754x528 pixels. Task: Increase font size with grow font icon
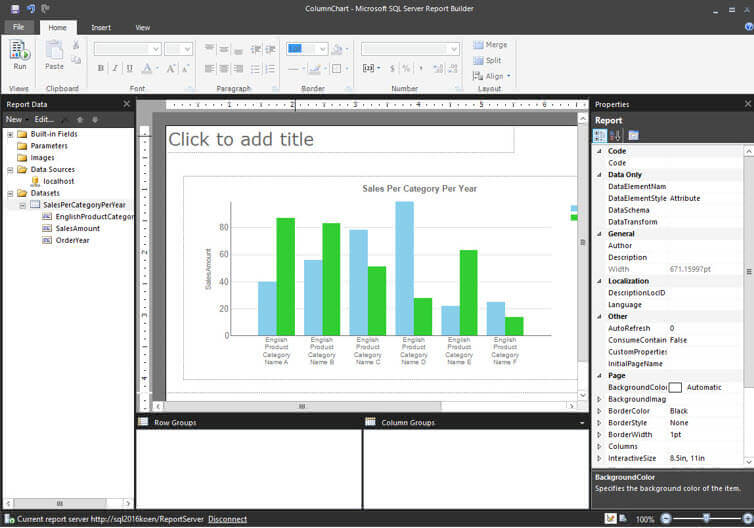click(171, 68)
